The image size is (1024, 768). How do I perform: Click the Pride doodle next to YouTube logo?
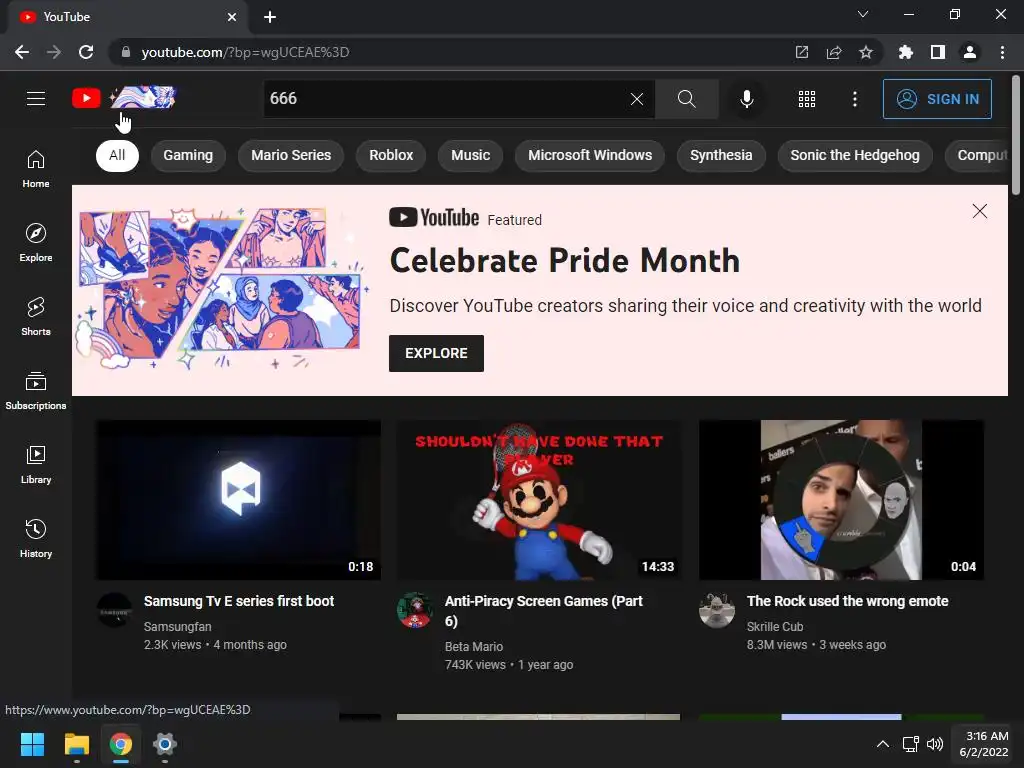143,97
